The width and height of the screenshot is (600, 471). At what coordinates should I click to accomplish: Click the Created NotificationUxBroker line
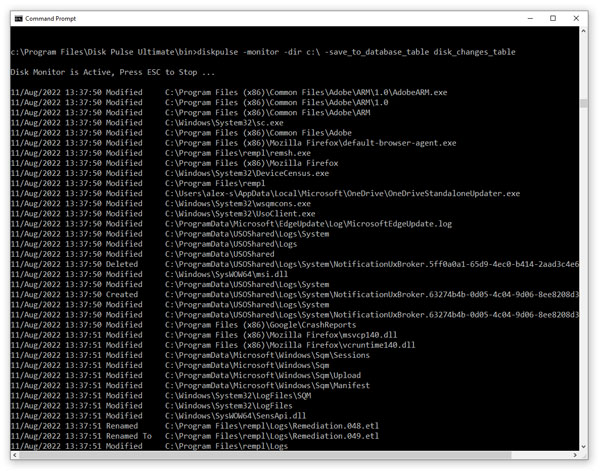coord(295,295)
